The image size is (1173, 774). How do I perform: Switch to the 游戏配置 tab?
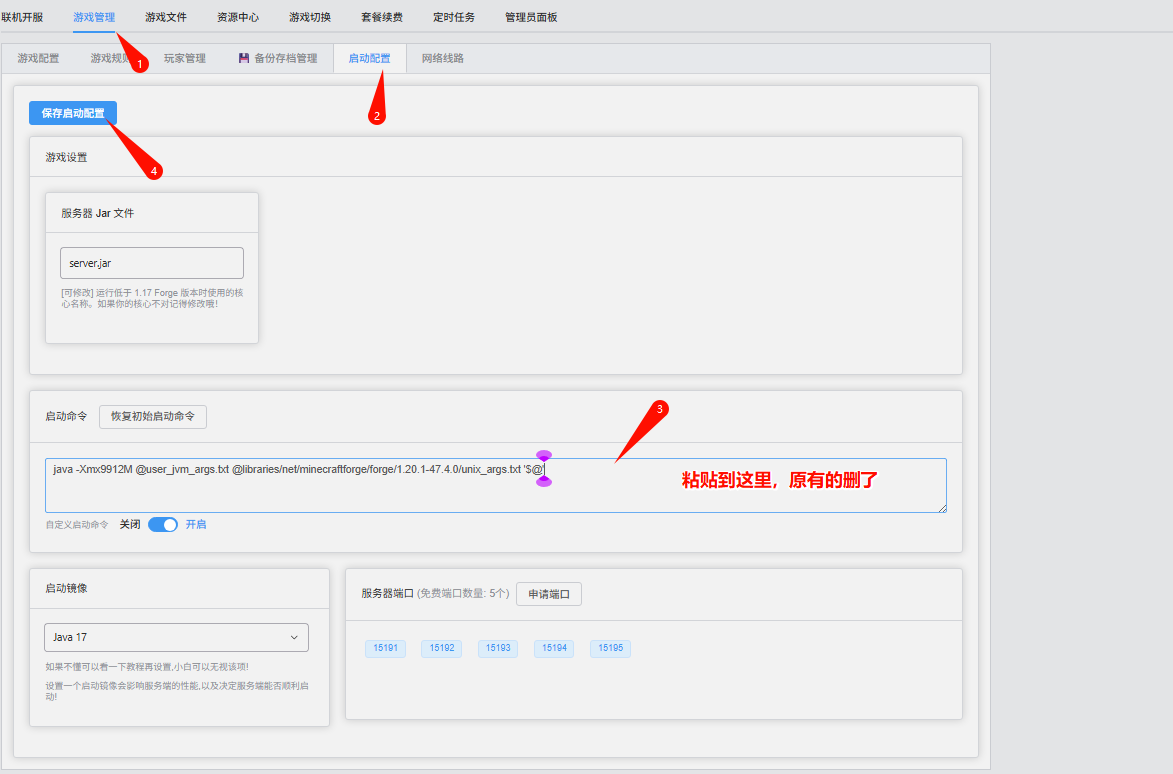(x=38, y=58)
